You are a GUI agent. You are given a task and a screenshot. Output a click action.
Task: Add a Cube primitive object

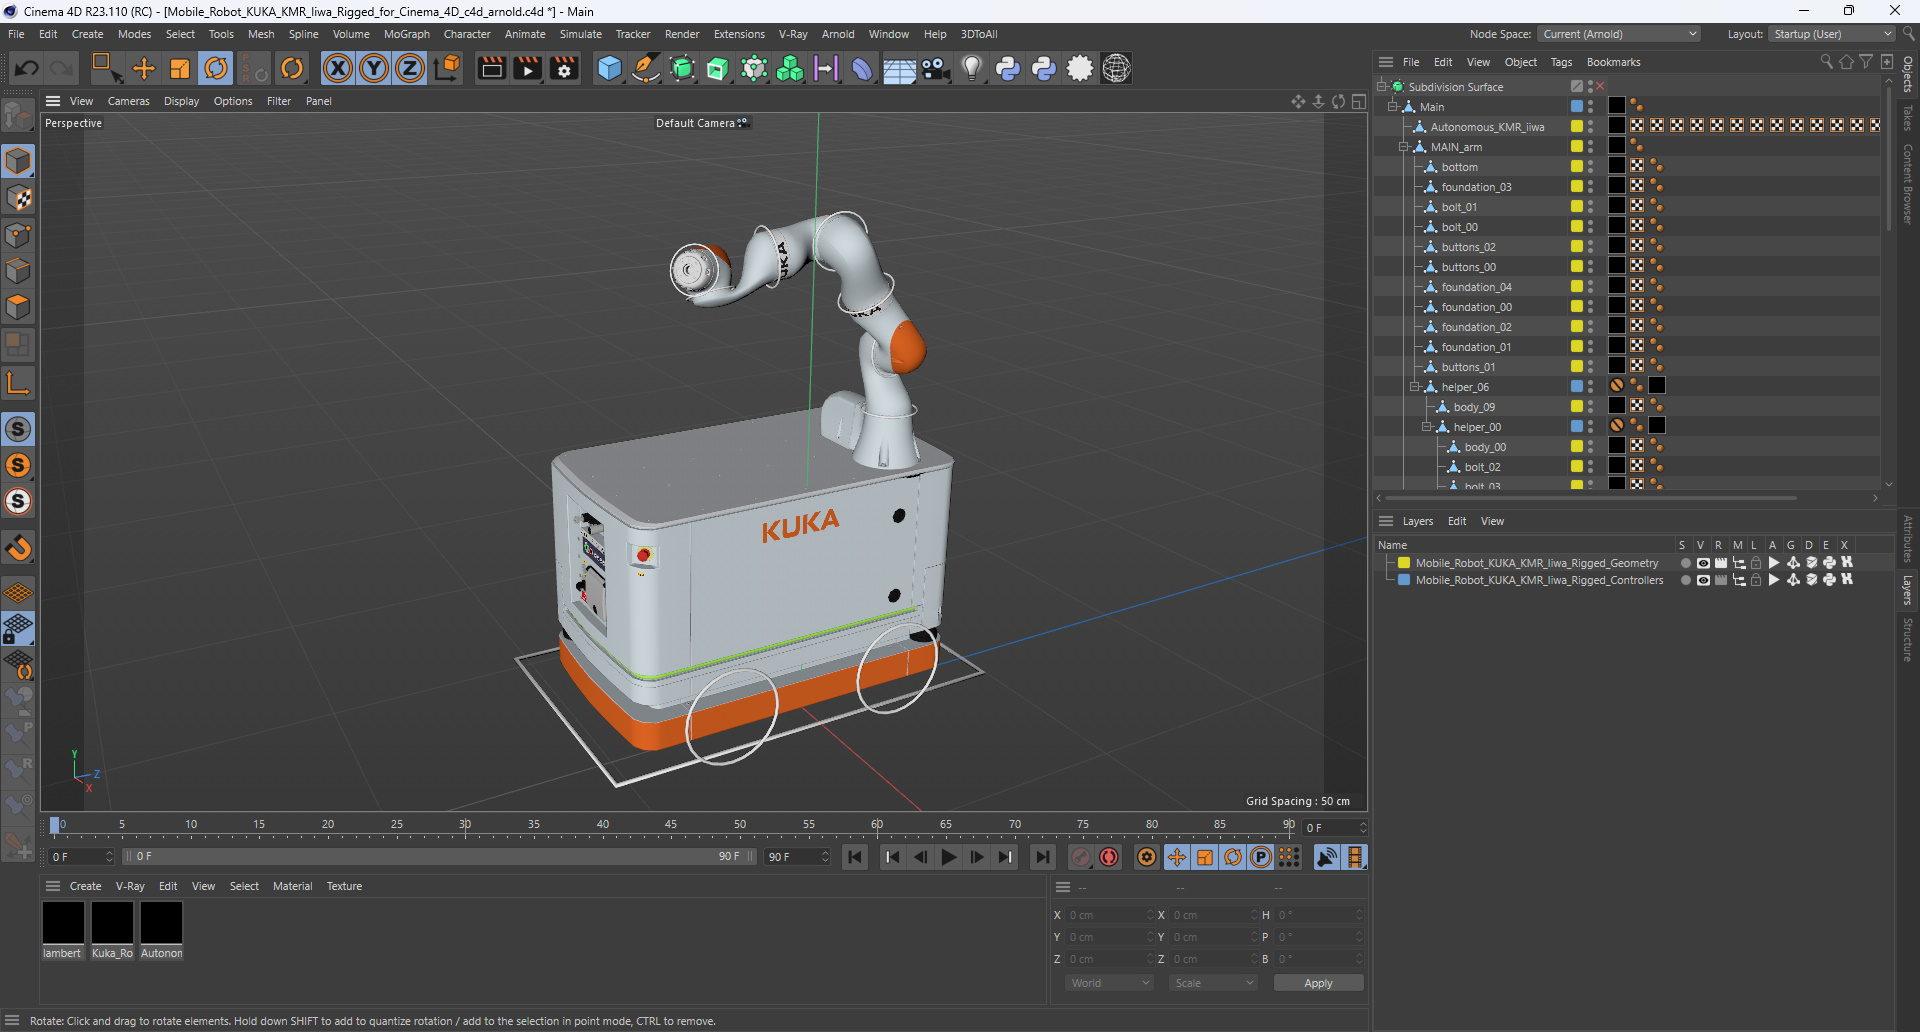[x=609, y=68]
